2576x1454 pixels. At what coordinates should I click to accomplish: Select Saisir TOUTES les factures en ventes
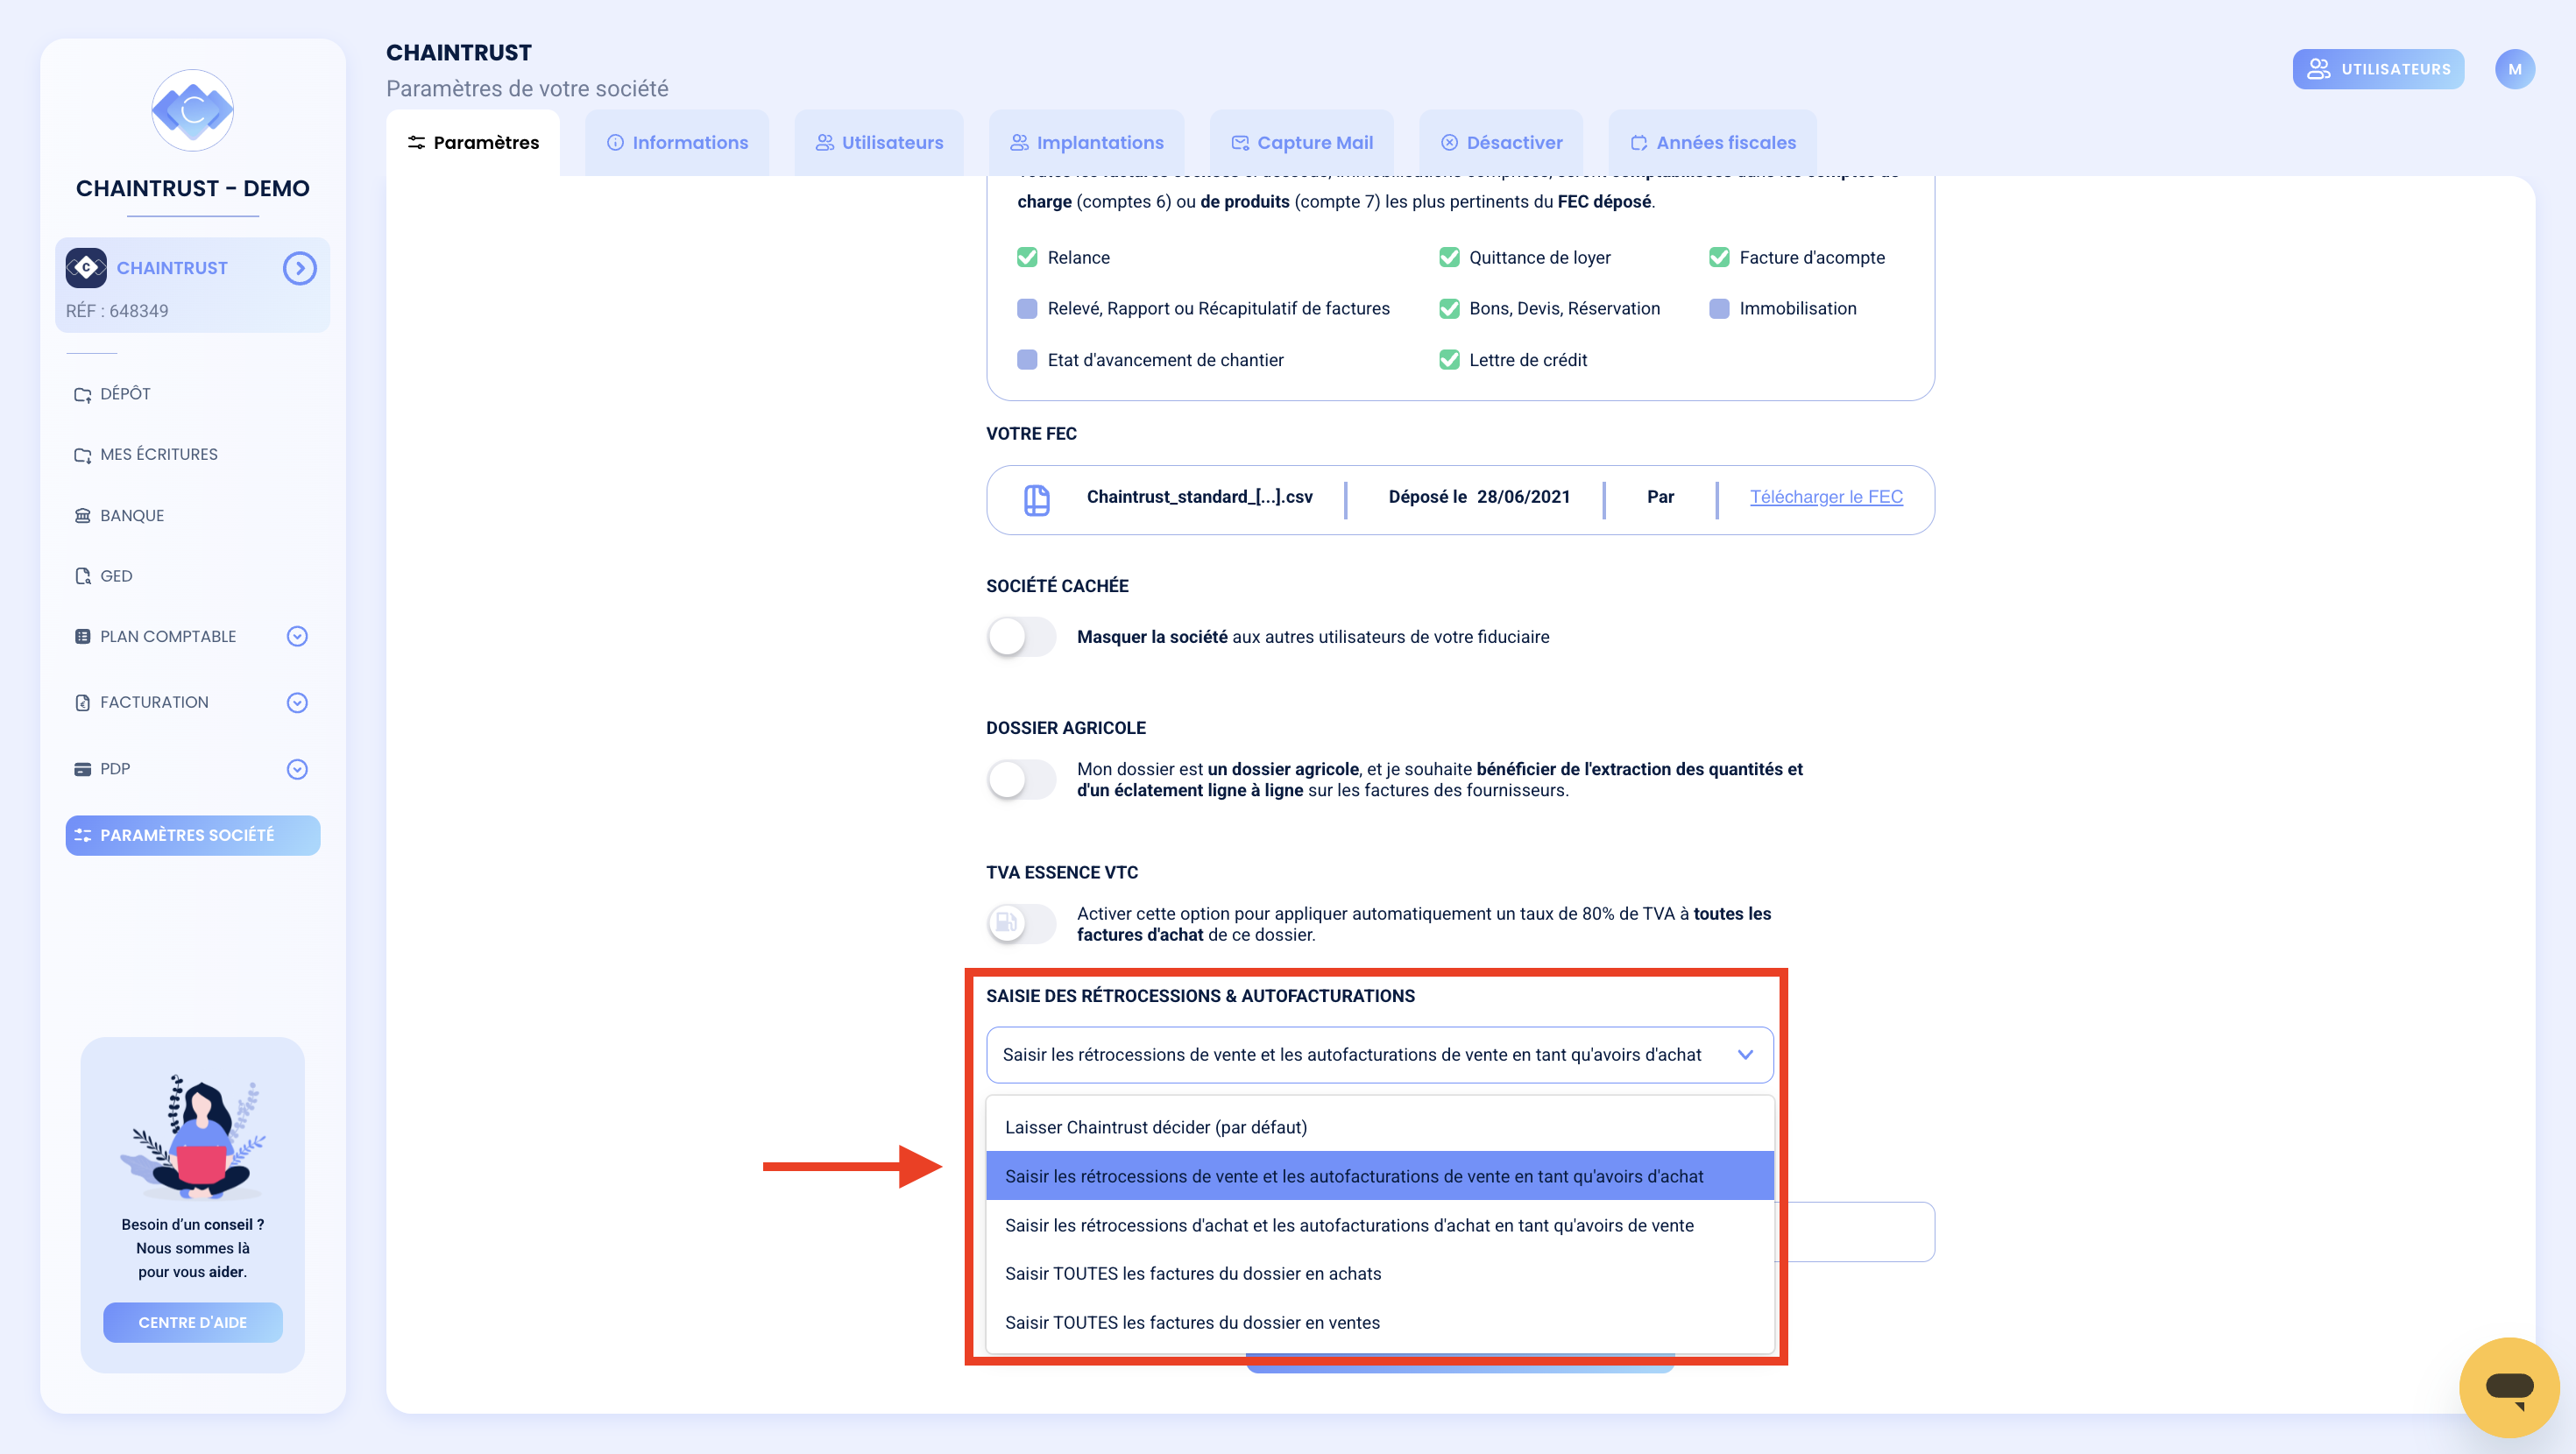click(x=1380, y=1322)
